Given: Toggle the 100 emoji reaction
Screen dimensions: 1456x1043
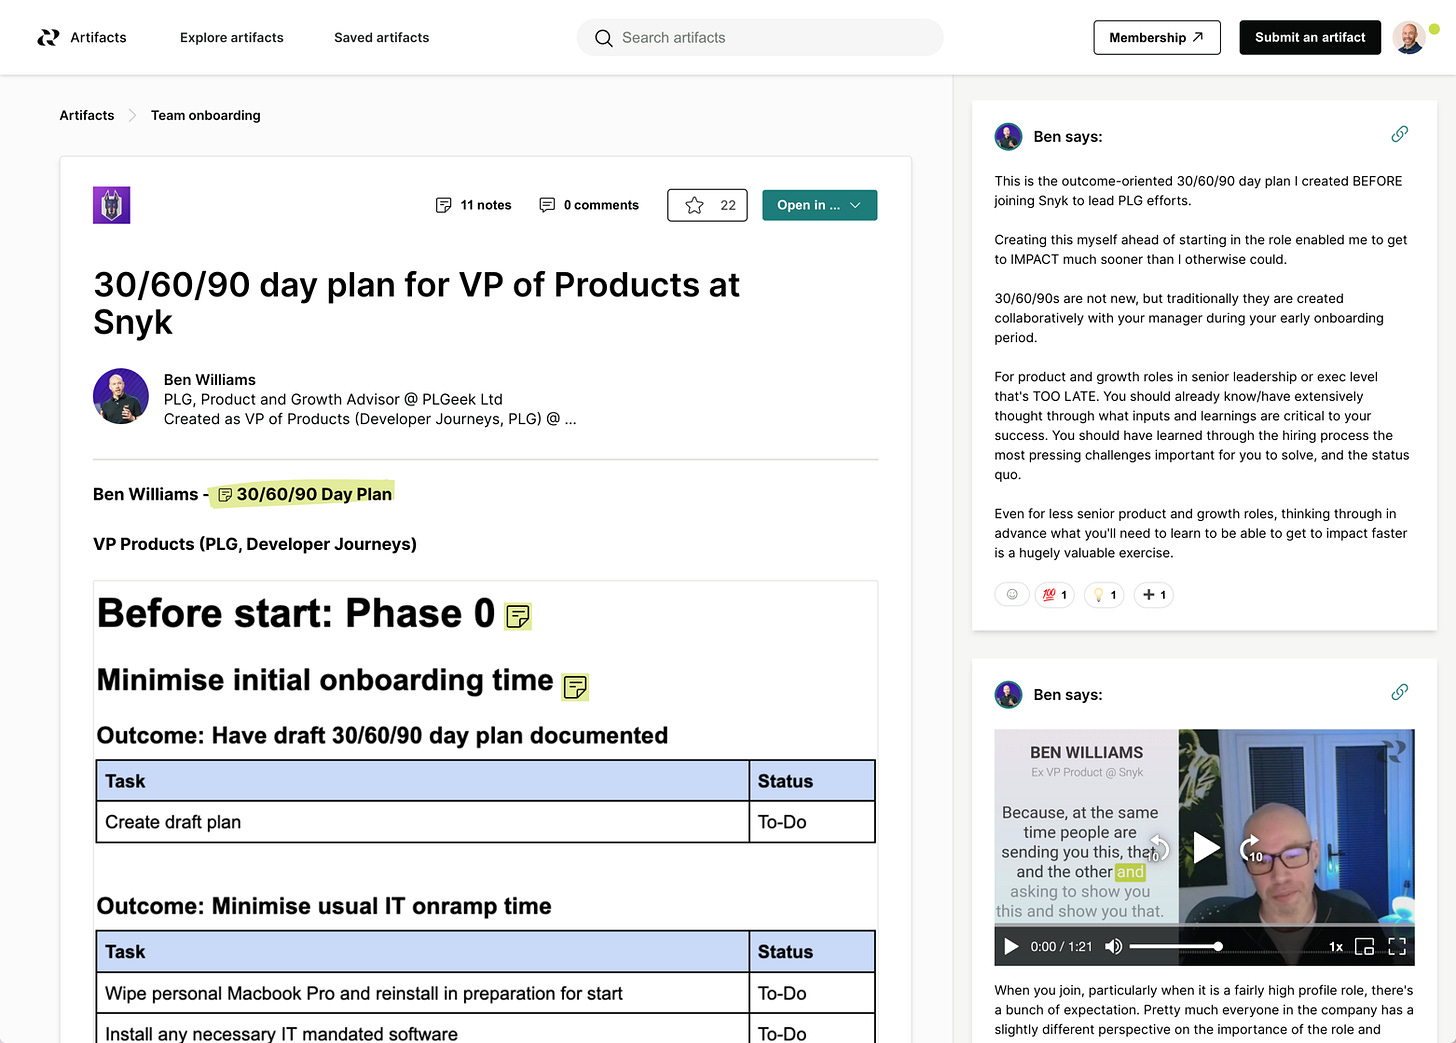Looking at the screenshot, I should [1055, 595].
